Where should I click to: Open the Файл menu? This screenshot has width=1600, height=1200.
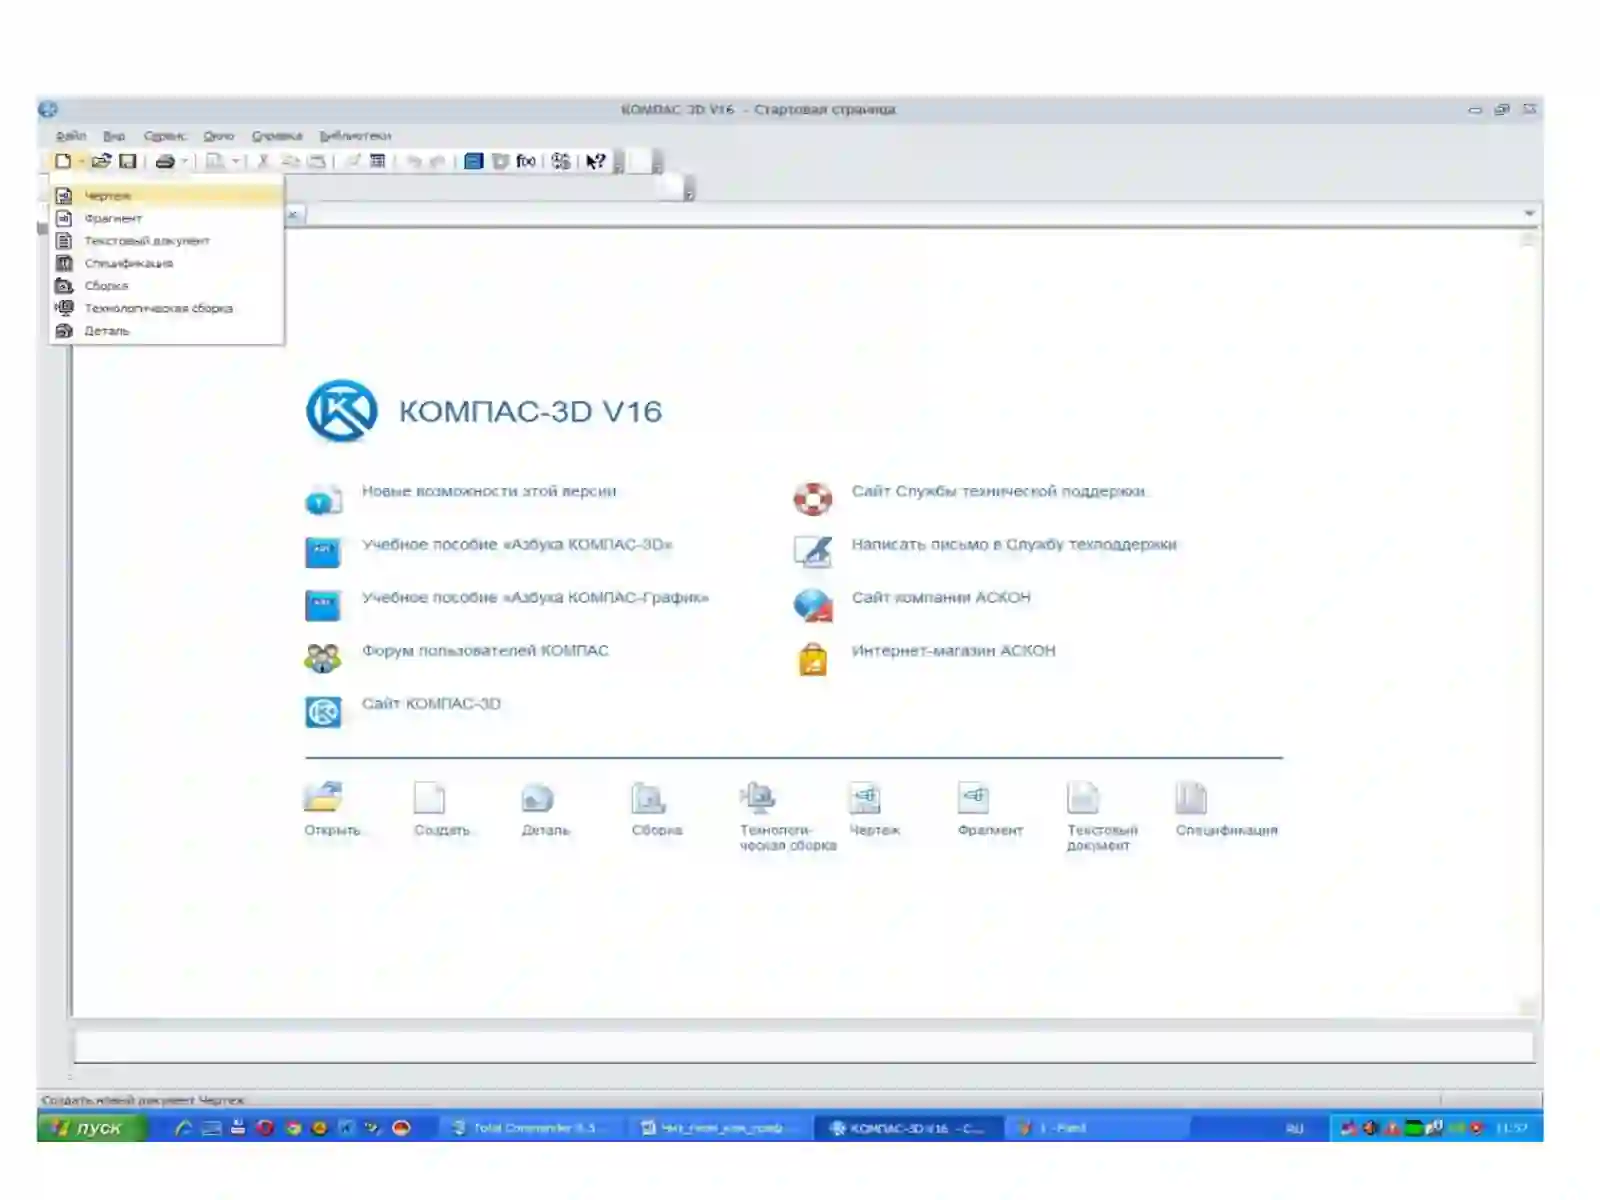click(70, 136)
